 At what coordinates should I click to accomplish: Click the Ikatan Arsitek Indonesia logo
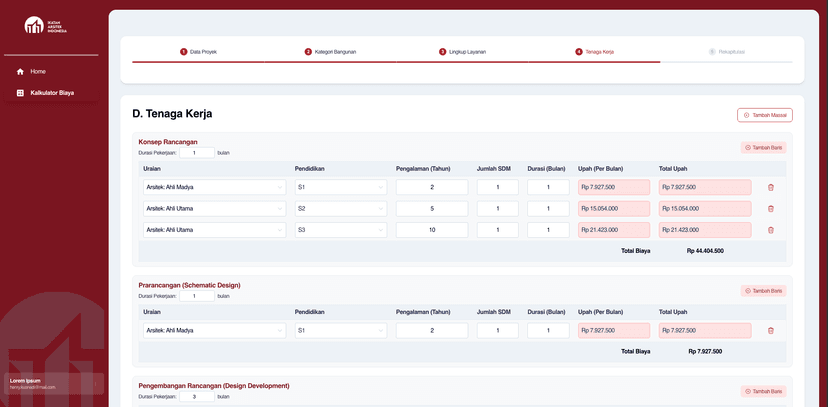46,25
